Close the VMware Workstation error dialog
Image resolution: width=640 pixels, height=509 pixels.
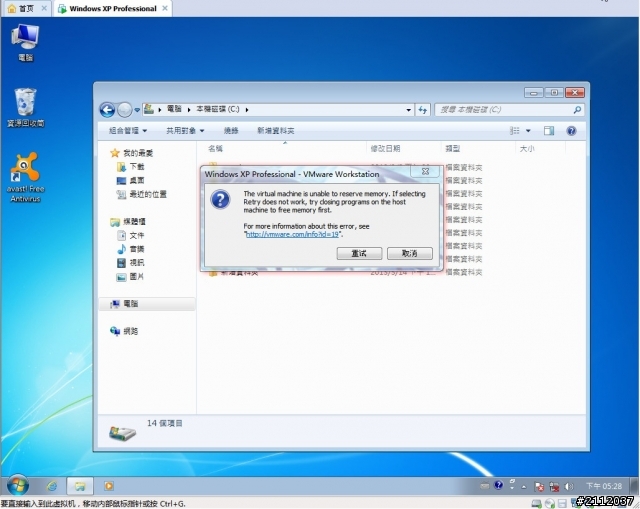(425, 171)
